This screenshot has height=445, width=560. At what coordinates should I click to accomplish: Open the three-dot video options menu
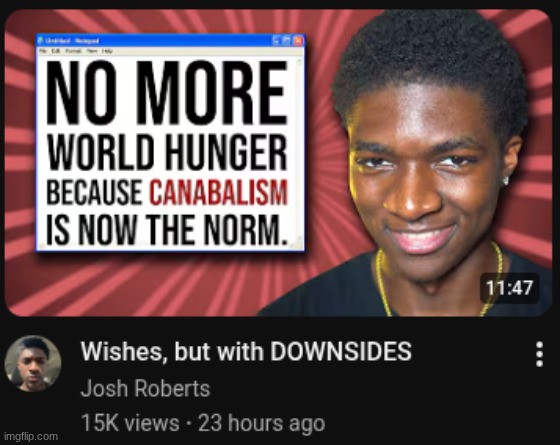click(x=540, y=354)
